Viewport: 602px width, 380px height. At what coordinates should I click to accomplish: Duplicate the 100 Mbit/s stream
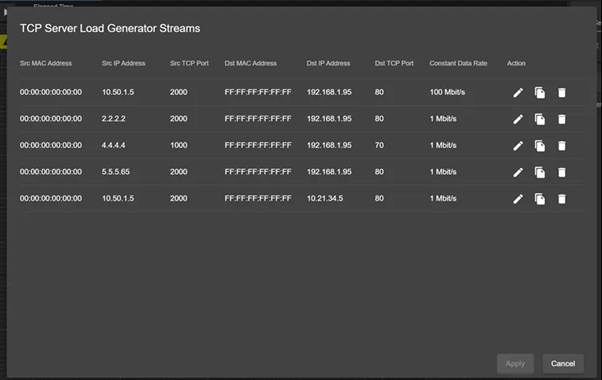tap(540, 93)
